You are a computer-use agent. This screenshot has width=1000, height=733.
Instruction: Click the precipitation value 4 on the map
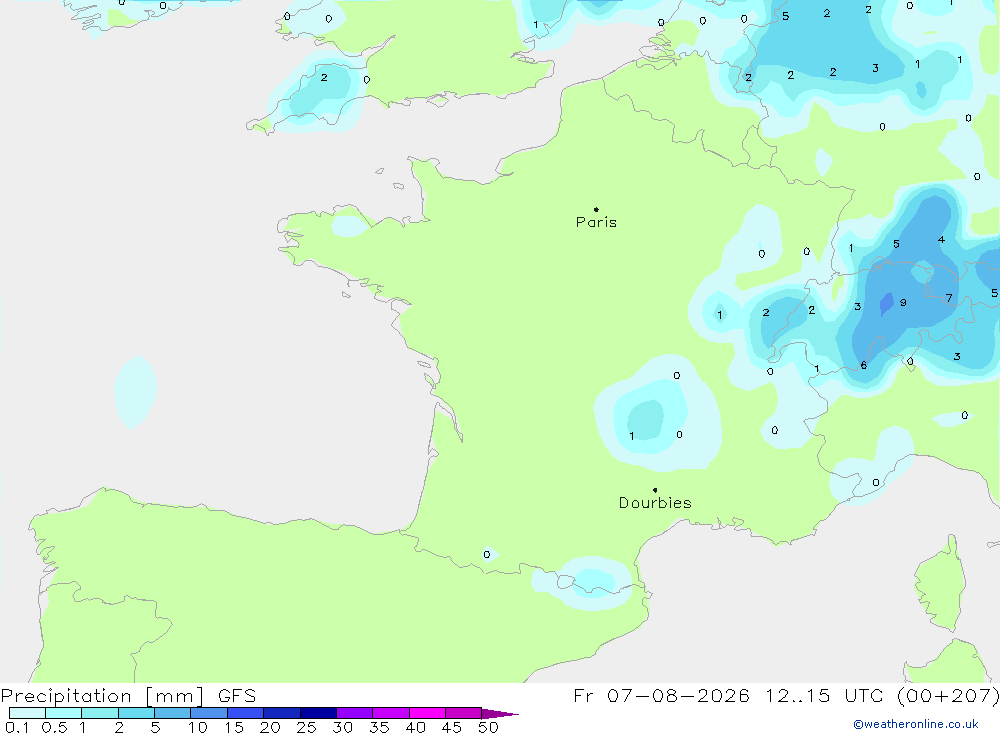click(x=941, y=240)
